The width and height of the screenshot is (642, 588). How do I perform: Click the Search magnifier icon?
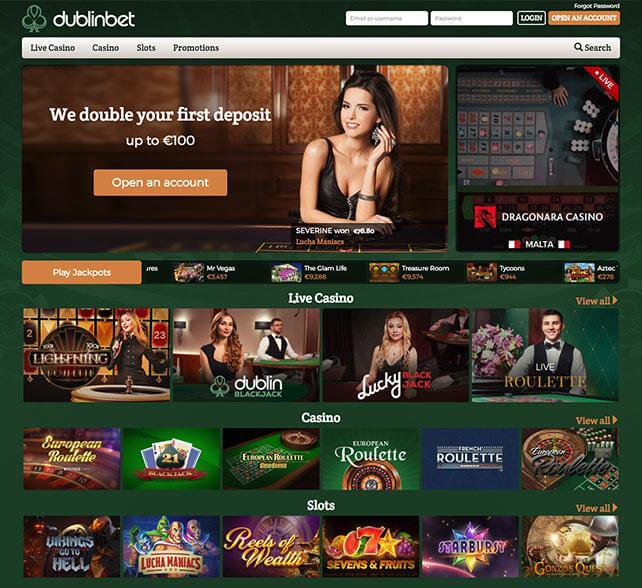(x=578, y=47)
